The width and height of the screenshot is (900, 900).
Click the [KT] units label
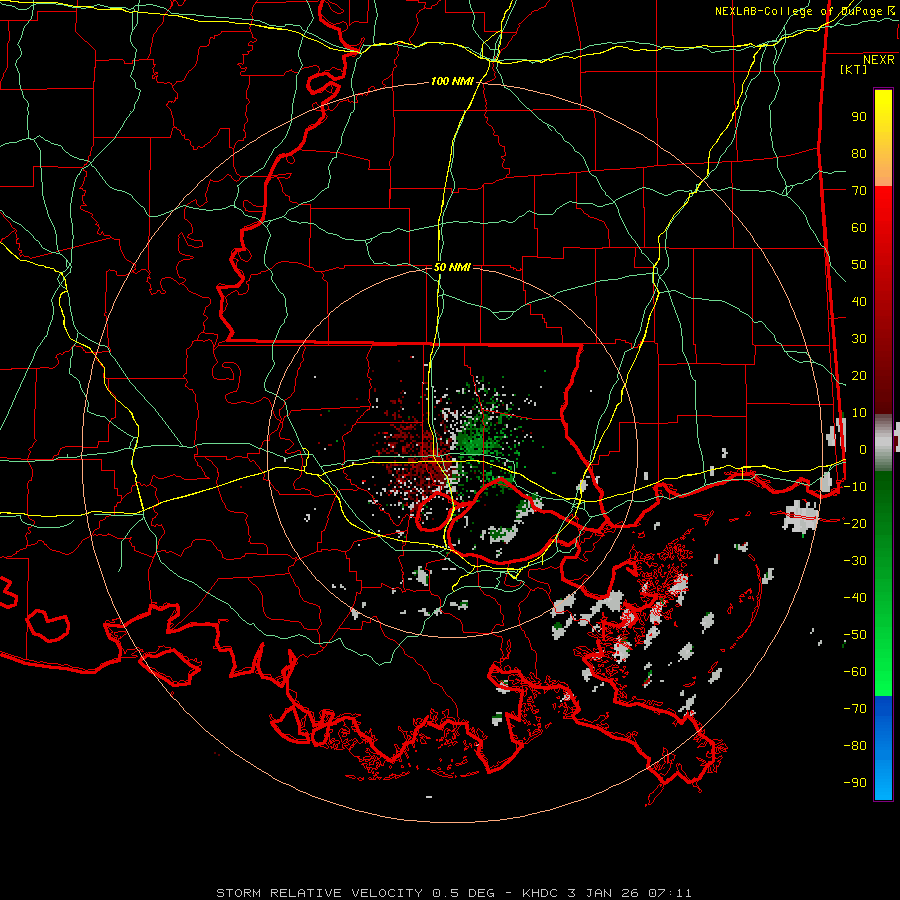coord(854,69)
